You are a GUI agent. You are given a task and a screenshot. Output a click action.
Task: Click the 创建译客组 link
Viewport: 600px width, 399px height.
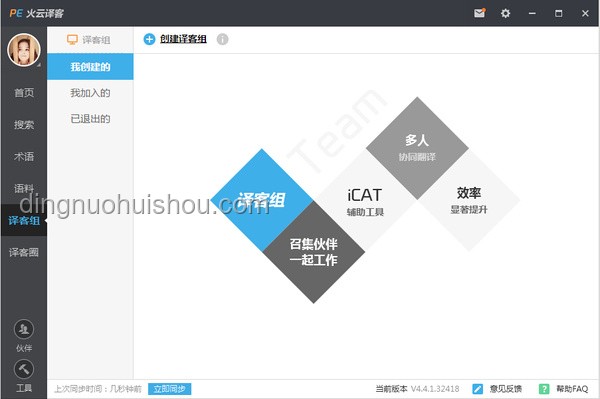tap(183, 39)
